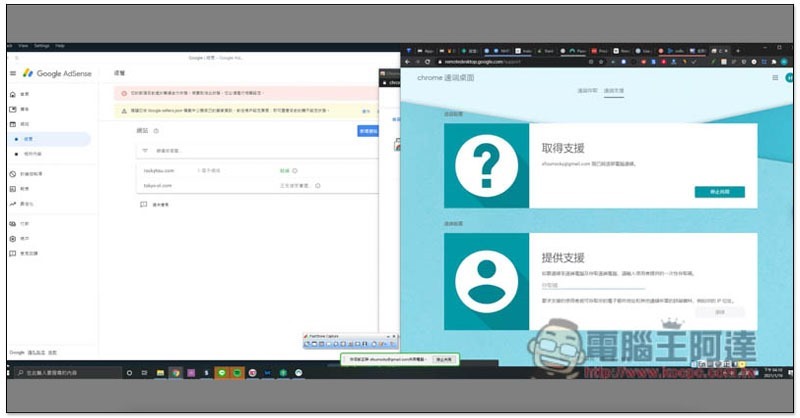Open the home item in AdSense sidebar
The width and height of the screenshot is (800, 418).
(20, 94)
